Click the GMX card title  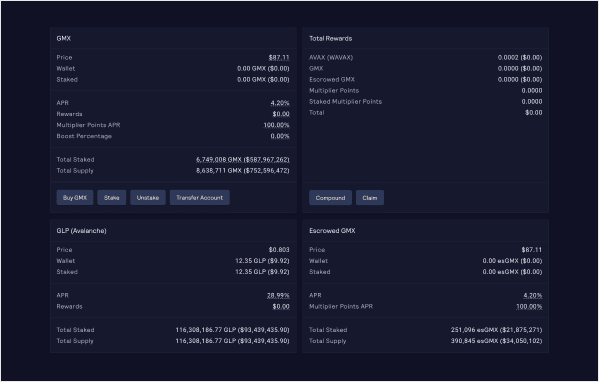tap(63, 39)
